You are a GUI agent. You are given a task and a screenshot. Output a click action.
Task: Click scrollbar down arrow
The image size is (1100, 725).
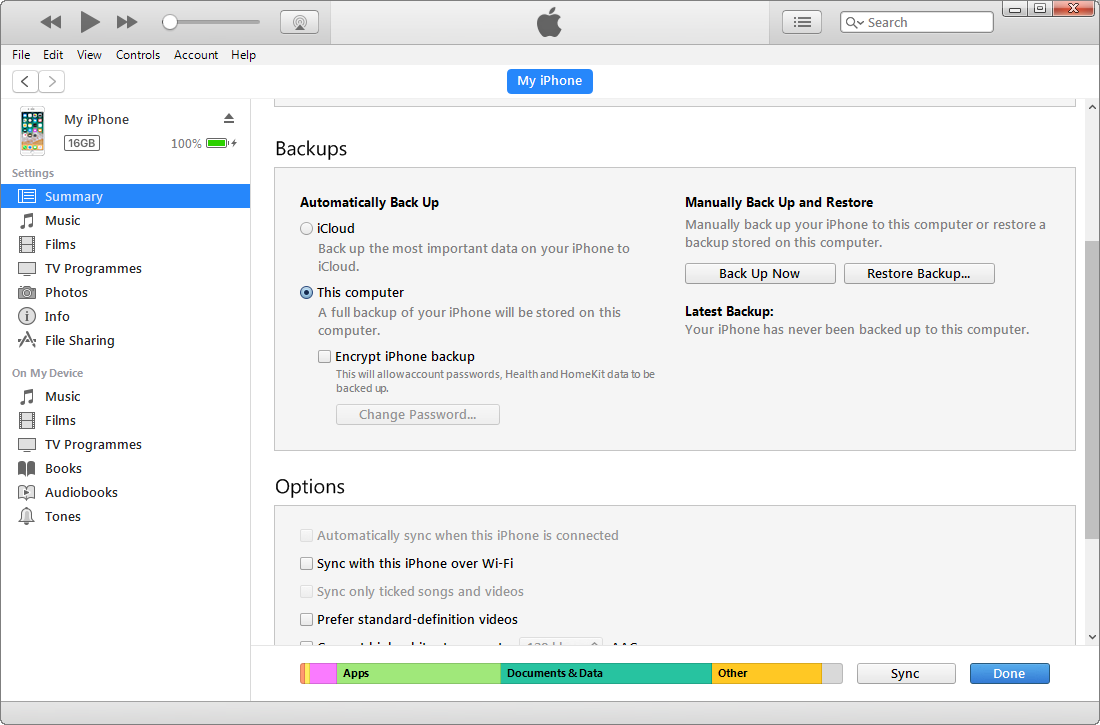[x=1092, y=637]
